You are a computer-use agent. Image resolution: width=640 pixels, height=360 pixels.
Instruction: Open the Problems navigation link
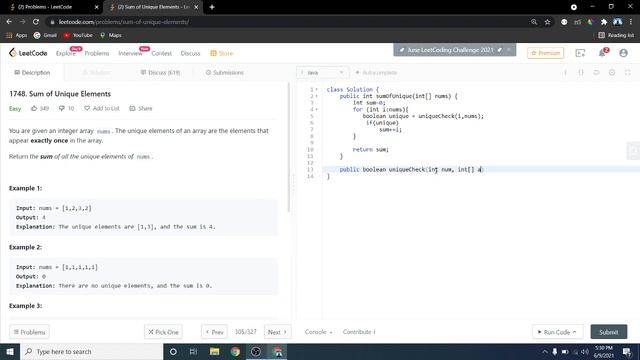(97, 53)
